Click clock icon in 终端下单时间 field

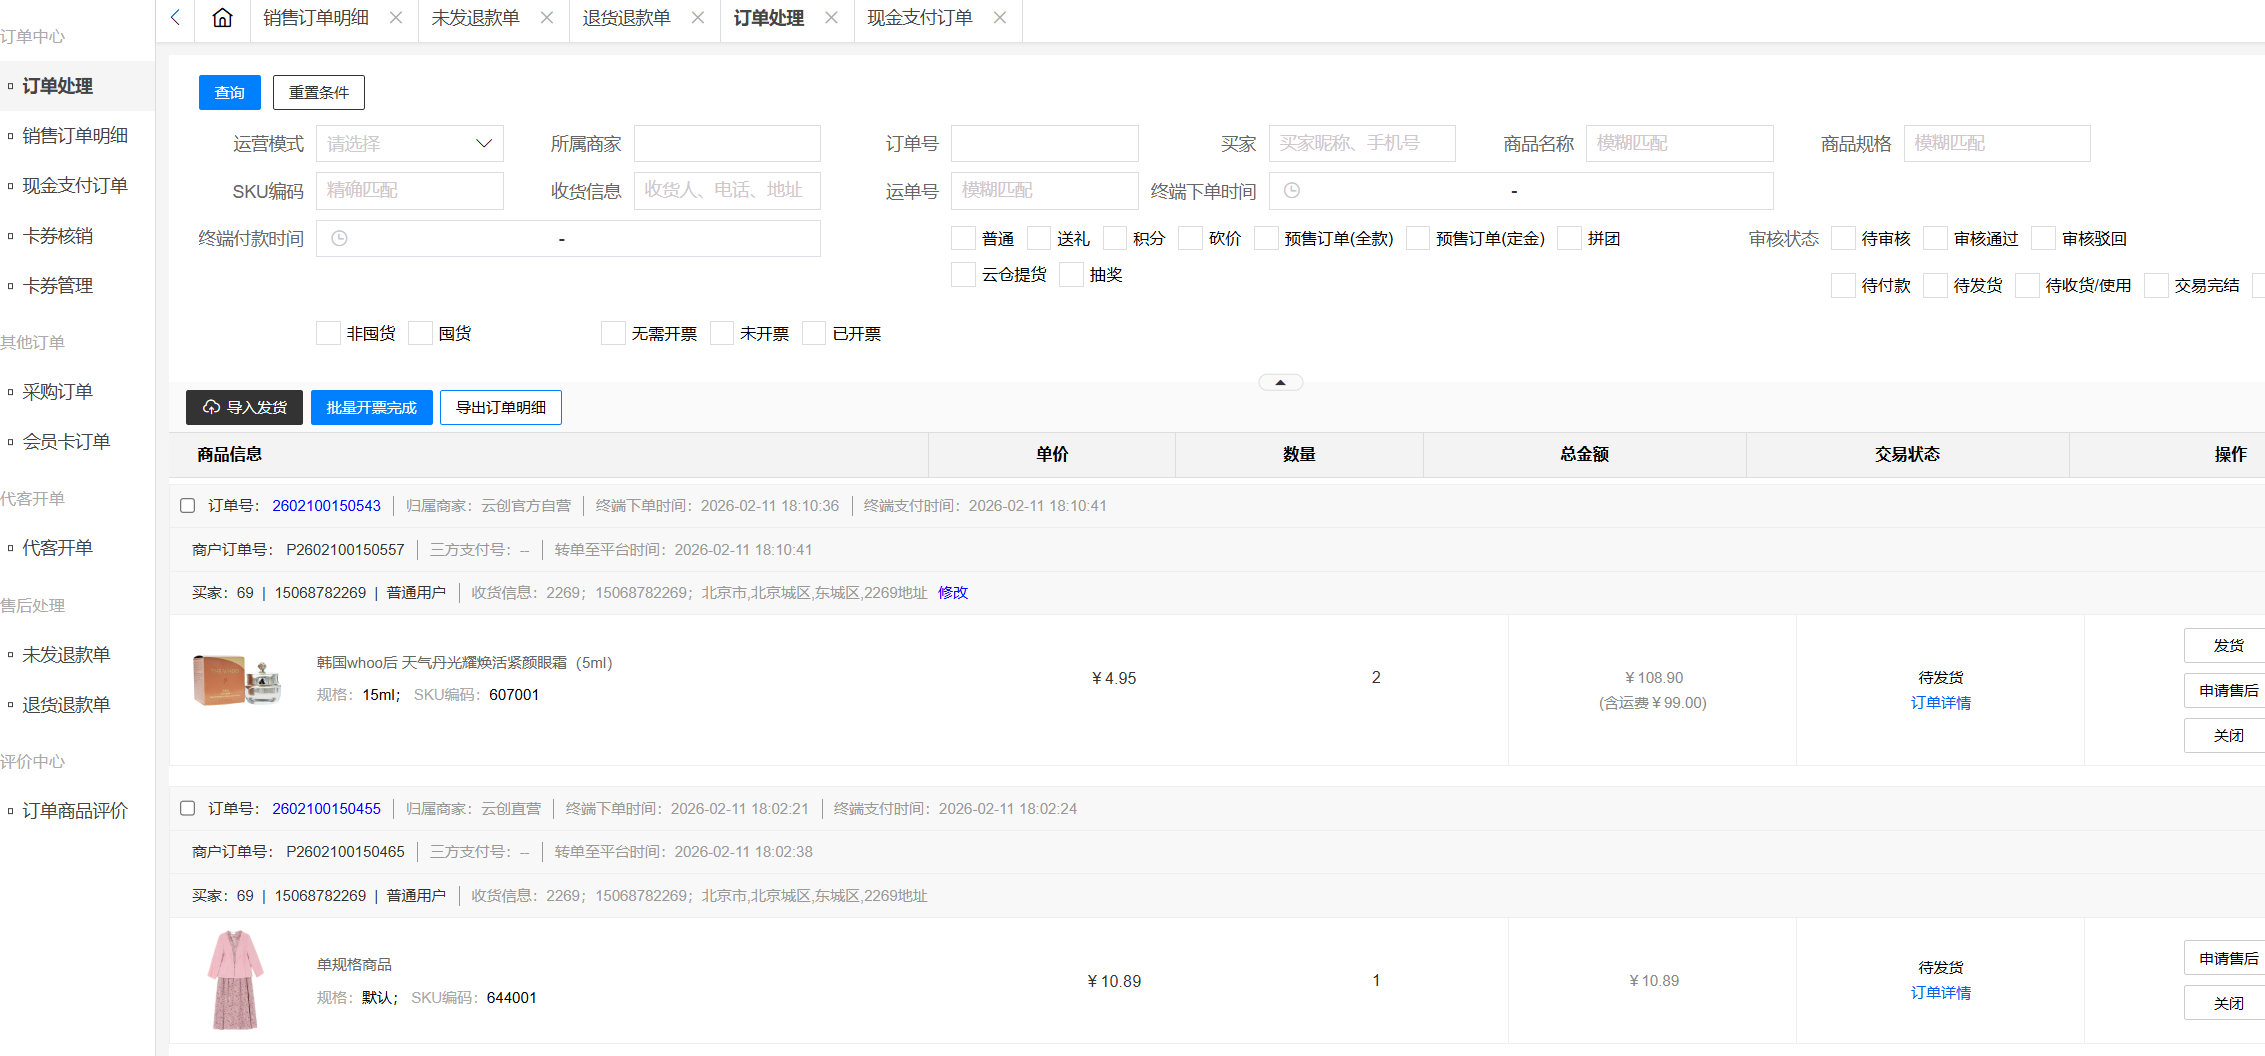coord(1292,191)
